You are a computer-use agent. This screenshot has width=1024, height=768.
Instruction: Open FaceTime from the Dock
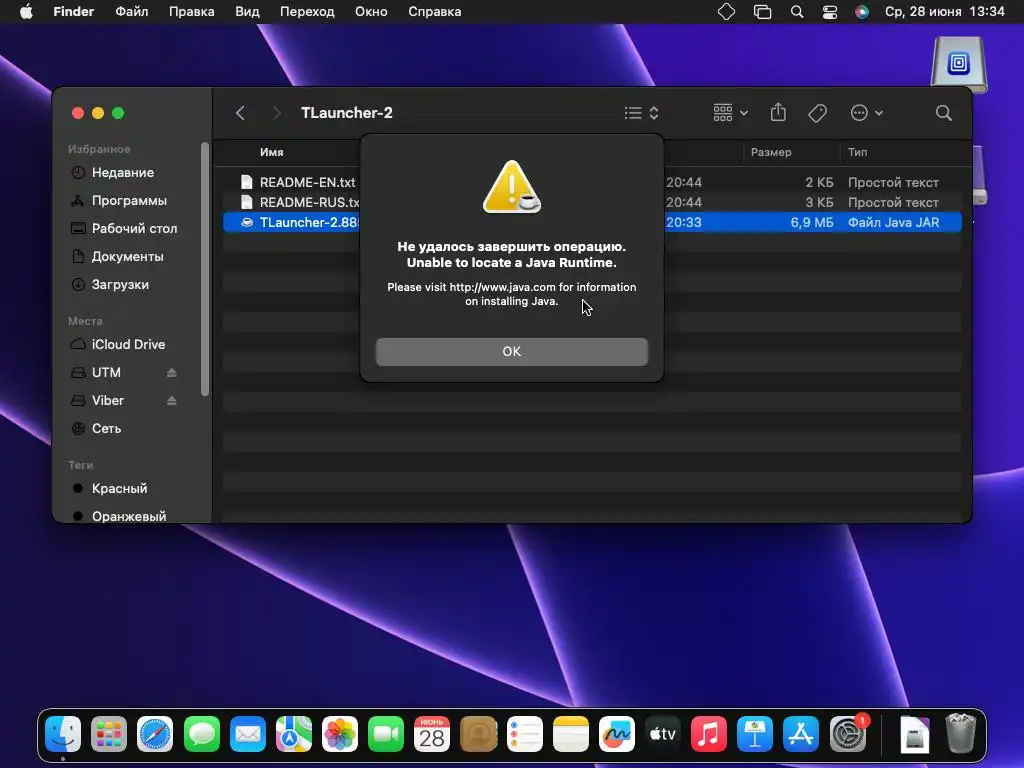click(386, 734)
